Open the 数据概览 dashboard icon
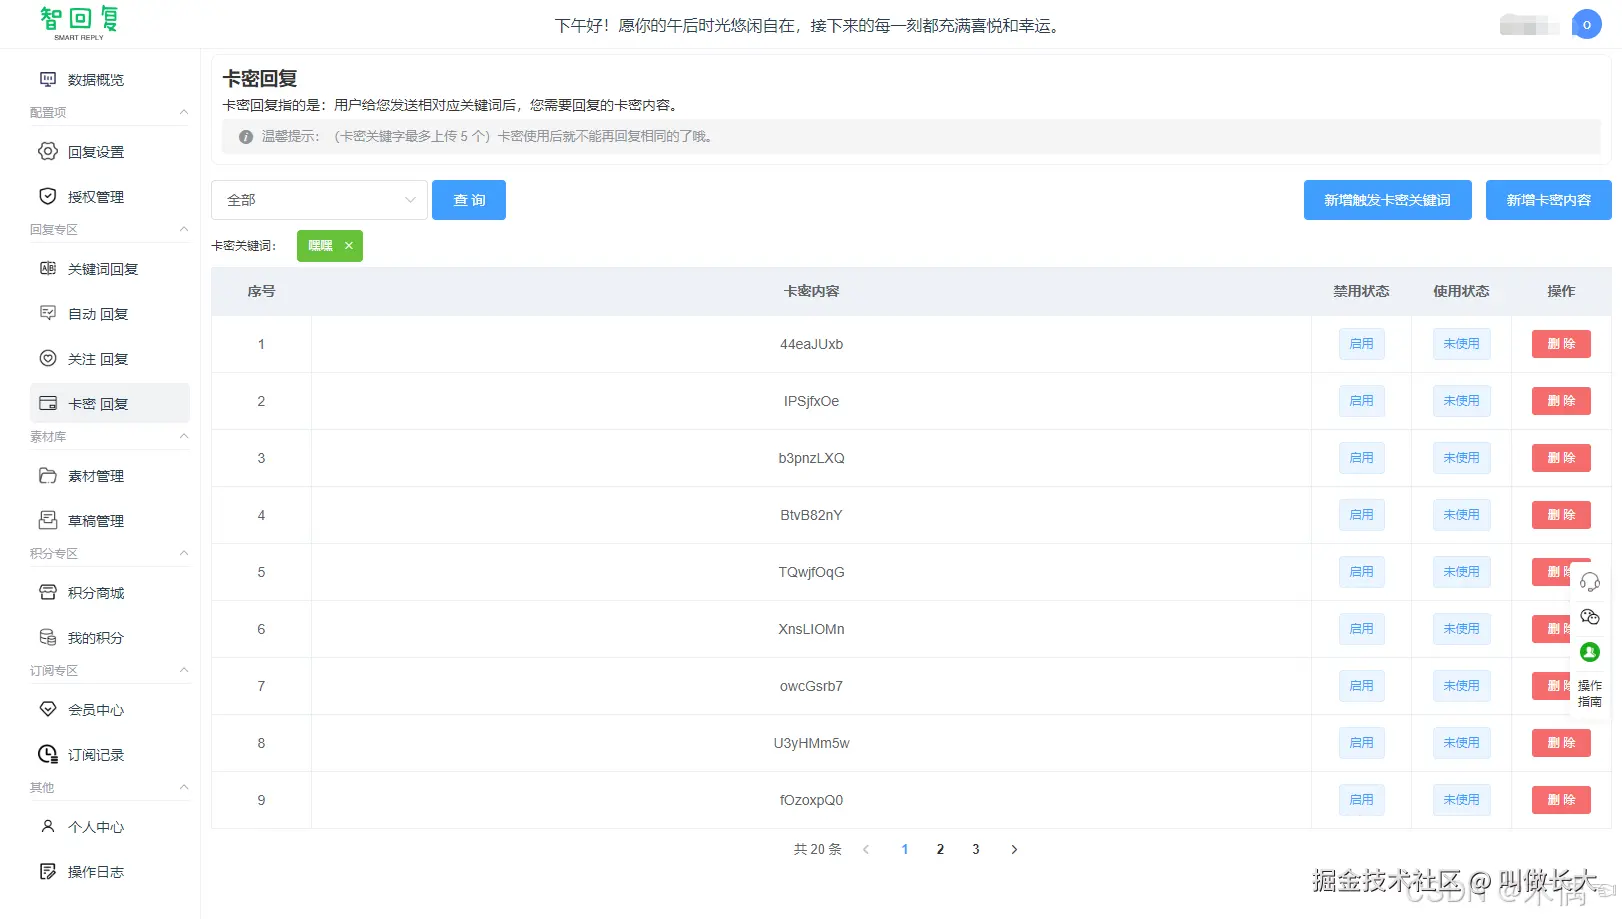1622x919 pixels. (x=47, y=79)
